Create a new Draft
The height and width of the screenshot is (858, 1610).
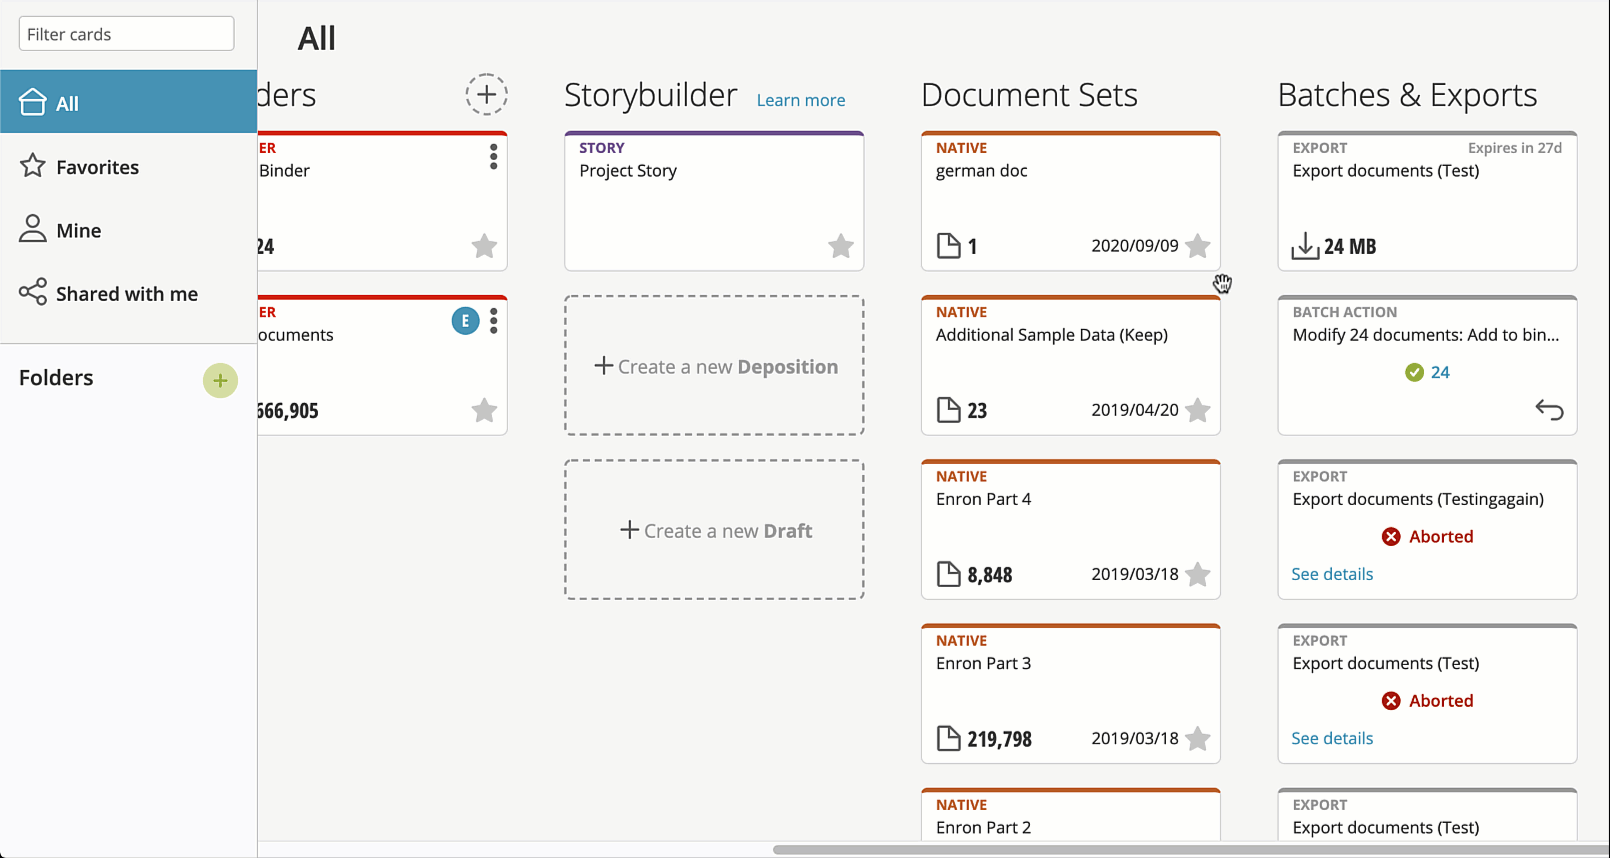point(714,530)
